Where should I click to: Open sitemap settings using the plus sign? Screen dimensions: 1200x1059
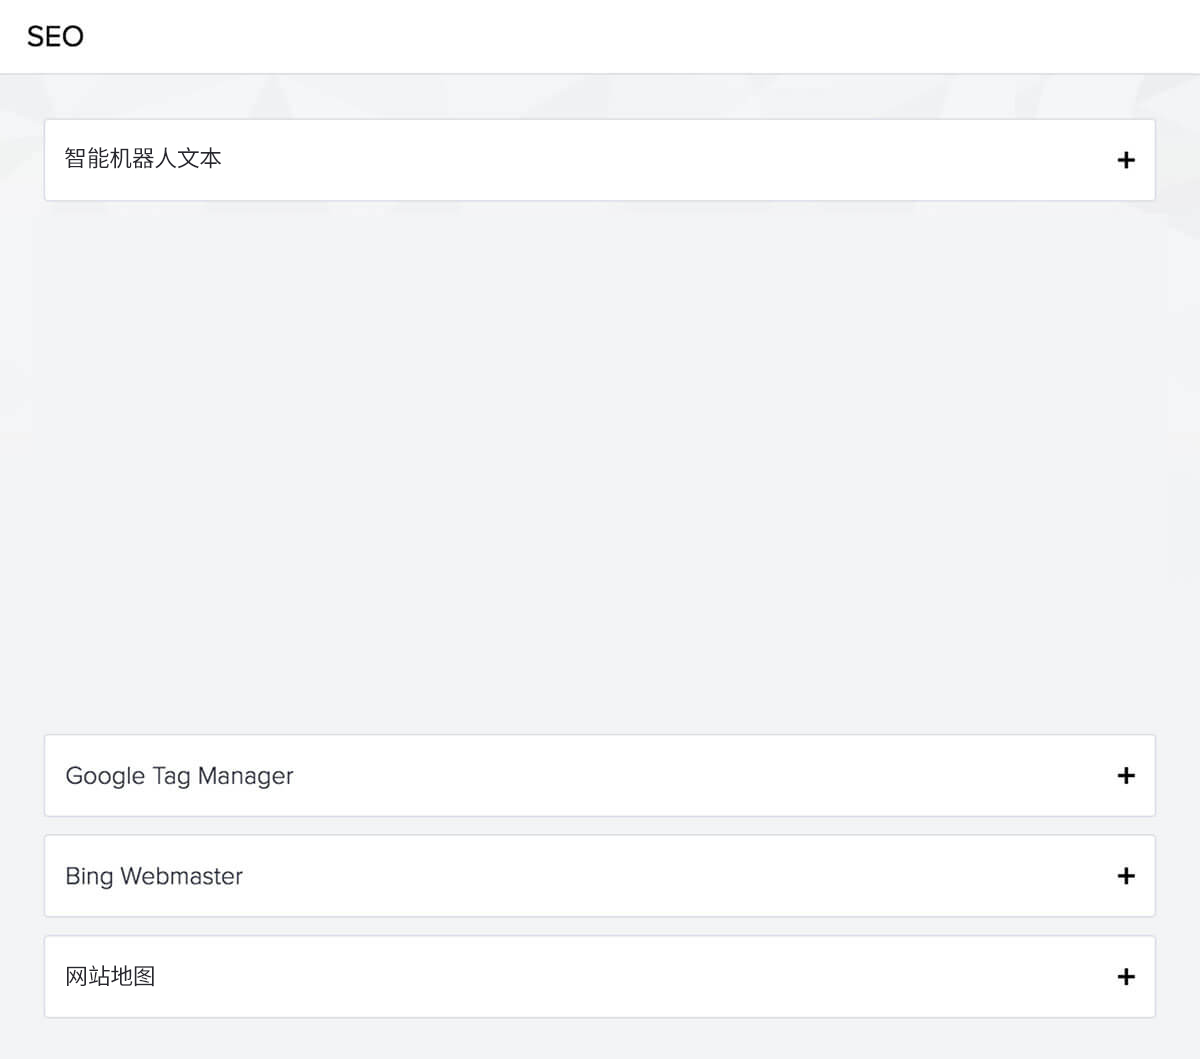(x=1126, y=977)
